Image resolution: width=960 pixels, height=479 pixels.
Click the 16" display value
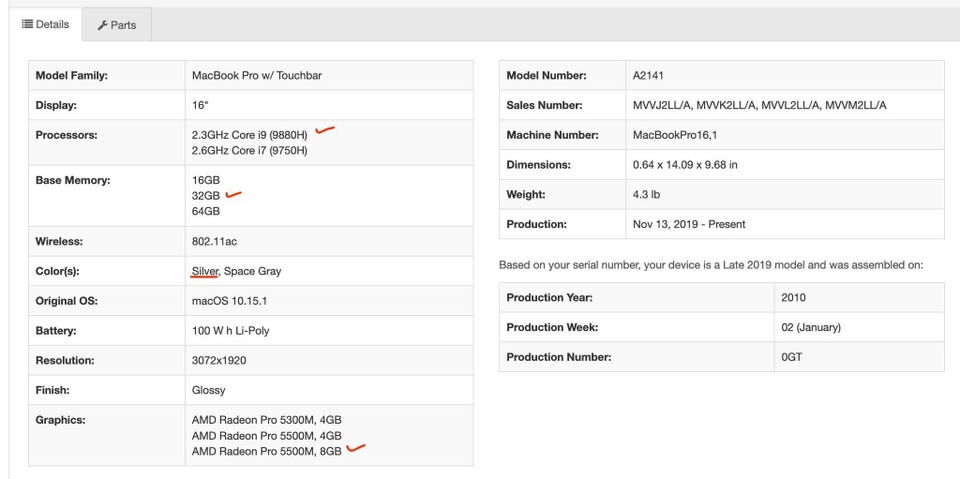(200, 105)
